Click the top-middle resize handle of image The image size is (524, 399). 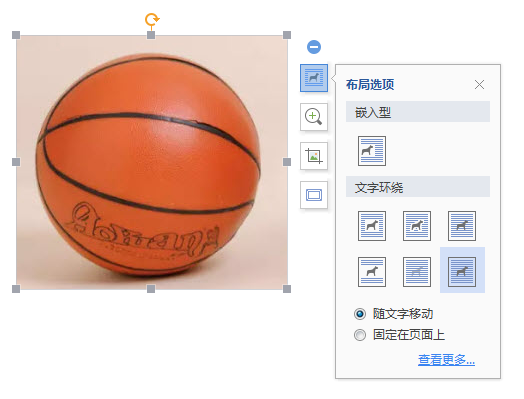[x=151, y=35]
